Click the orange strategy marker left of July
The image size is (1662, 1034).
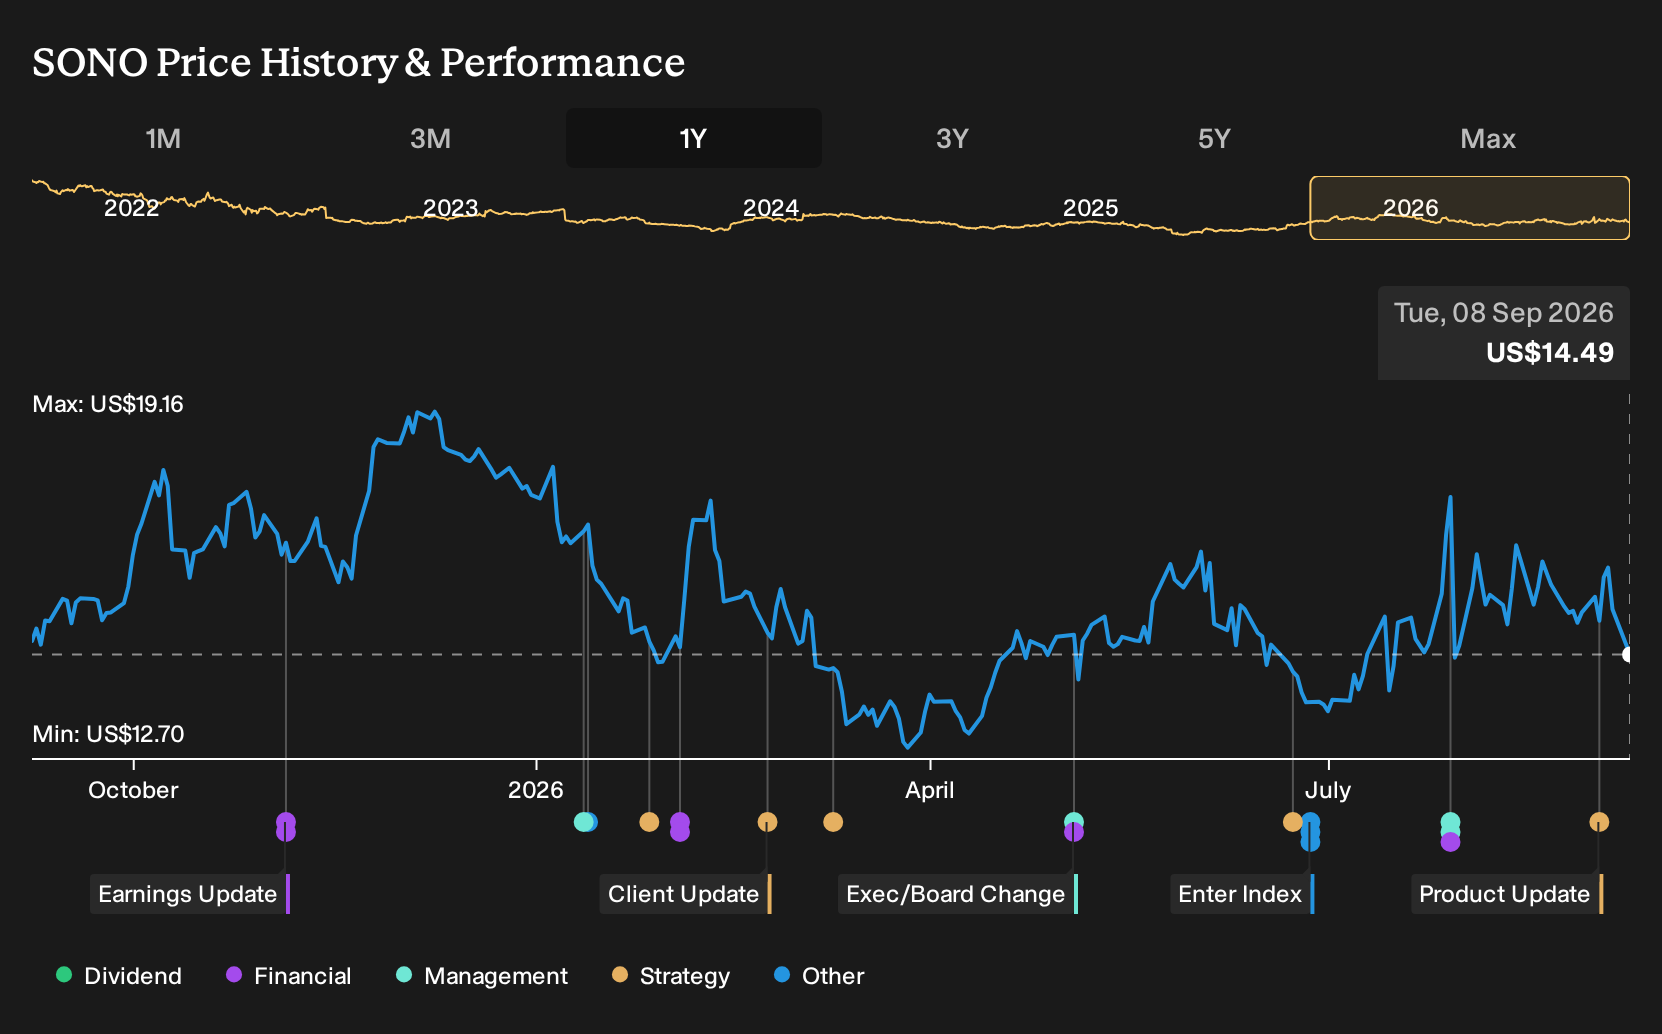click(x=1293, y=822)
